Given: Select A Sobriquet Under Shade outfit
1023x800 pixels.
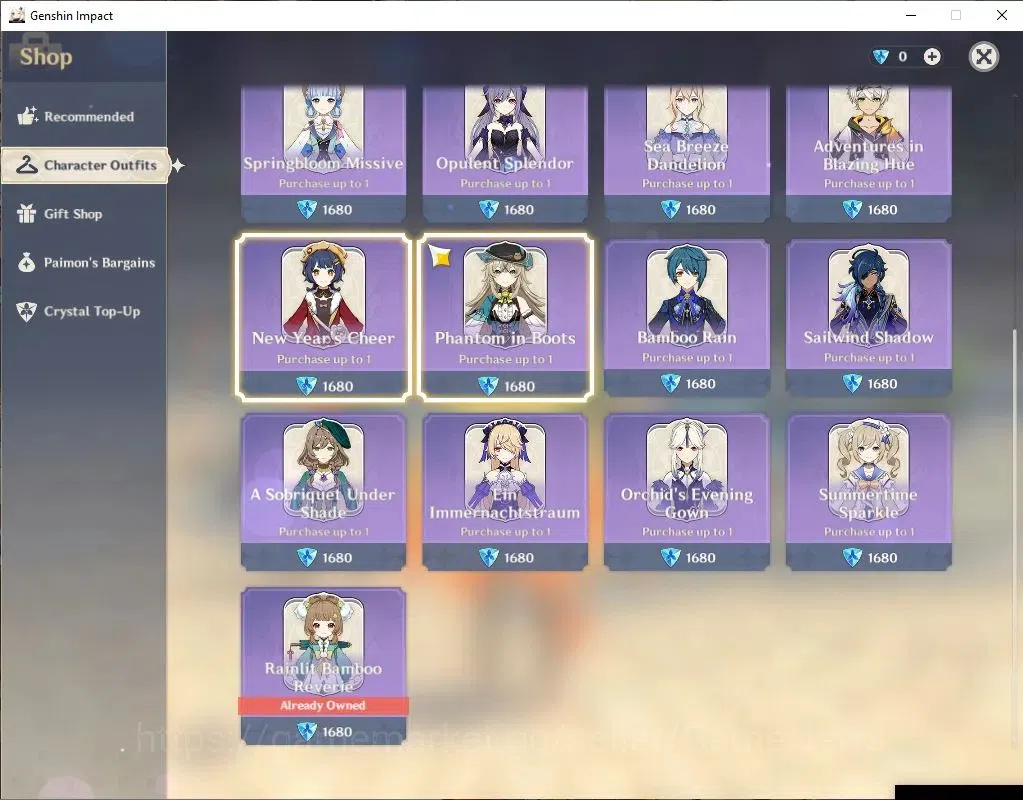Looking at the screenshot, I should coord(324,492).
